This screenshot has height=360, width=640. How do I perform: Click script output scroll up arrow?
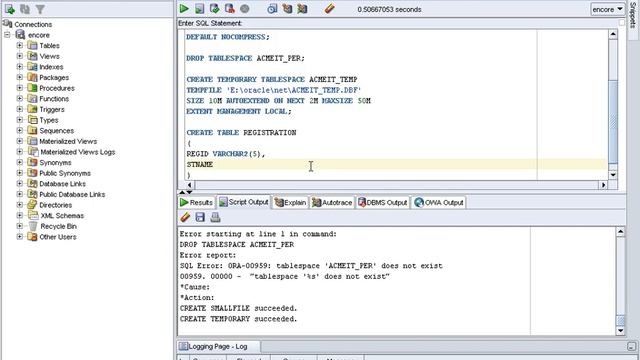pos(620,232)
